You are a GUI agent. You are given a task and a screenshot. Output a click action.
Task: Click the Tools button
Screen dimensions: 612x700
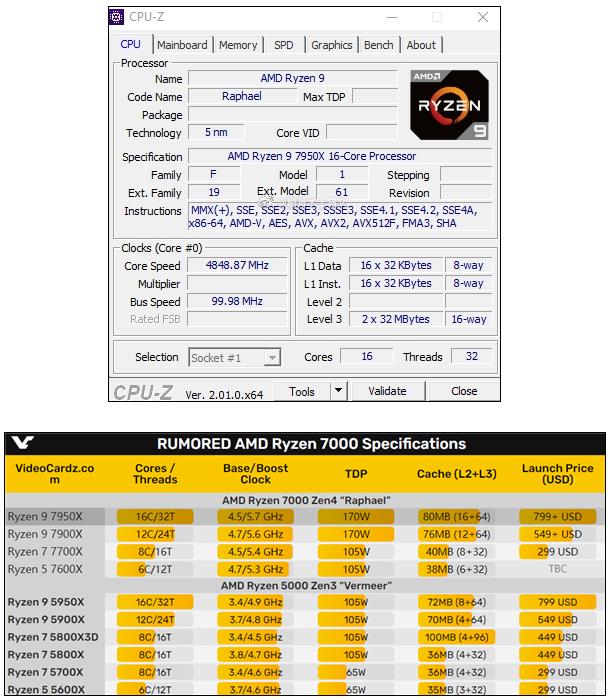(x=302, y=392)
